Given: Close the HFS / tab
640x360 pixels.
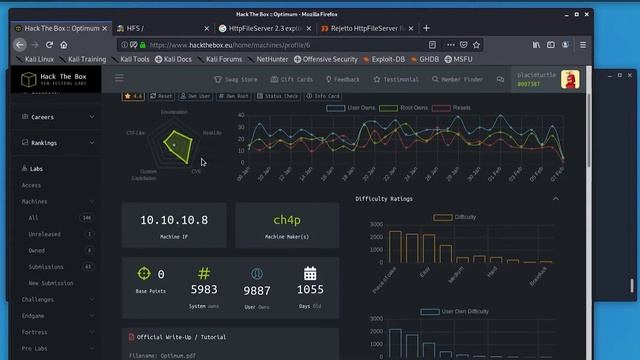Looking at the screenshot, I should coord(207,28).
